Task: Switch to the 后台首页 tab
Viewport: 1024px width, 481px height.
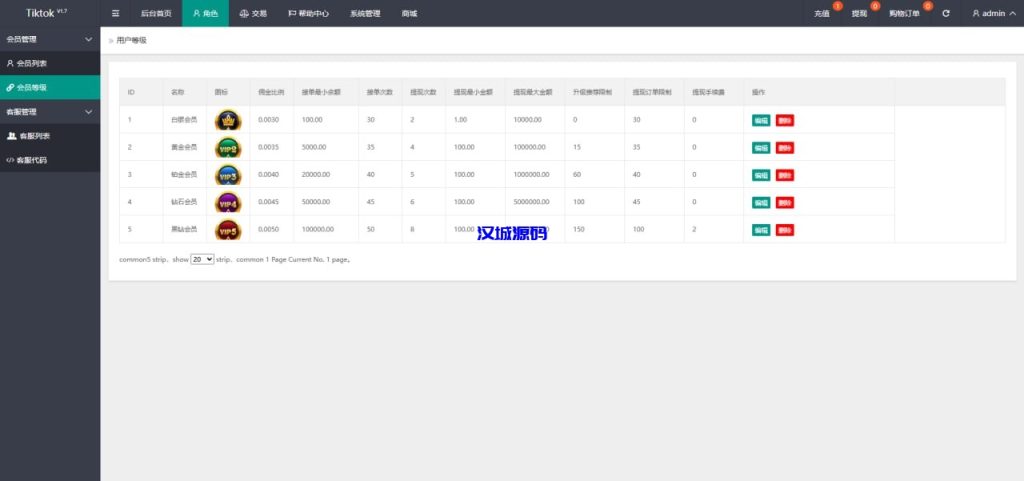Action: tap(155, 14)
